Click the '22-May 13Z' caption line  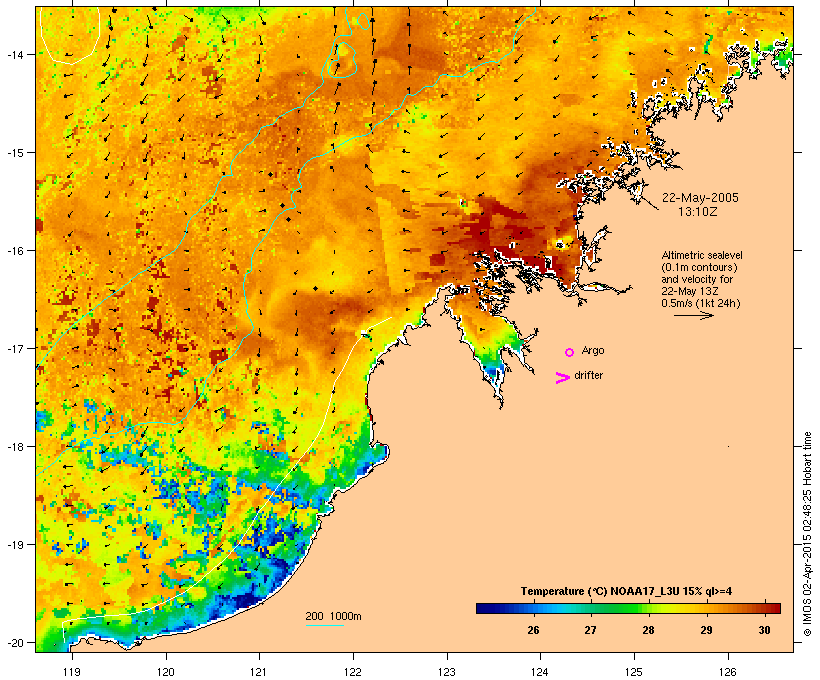point(689,291)
